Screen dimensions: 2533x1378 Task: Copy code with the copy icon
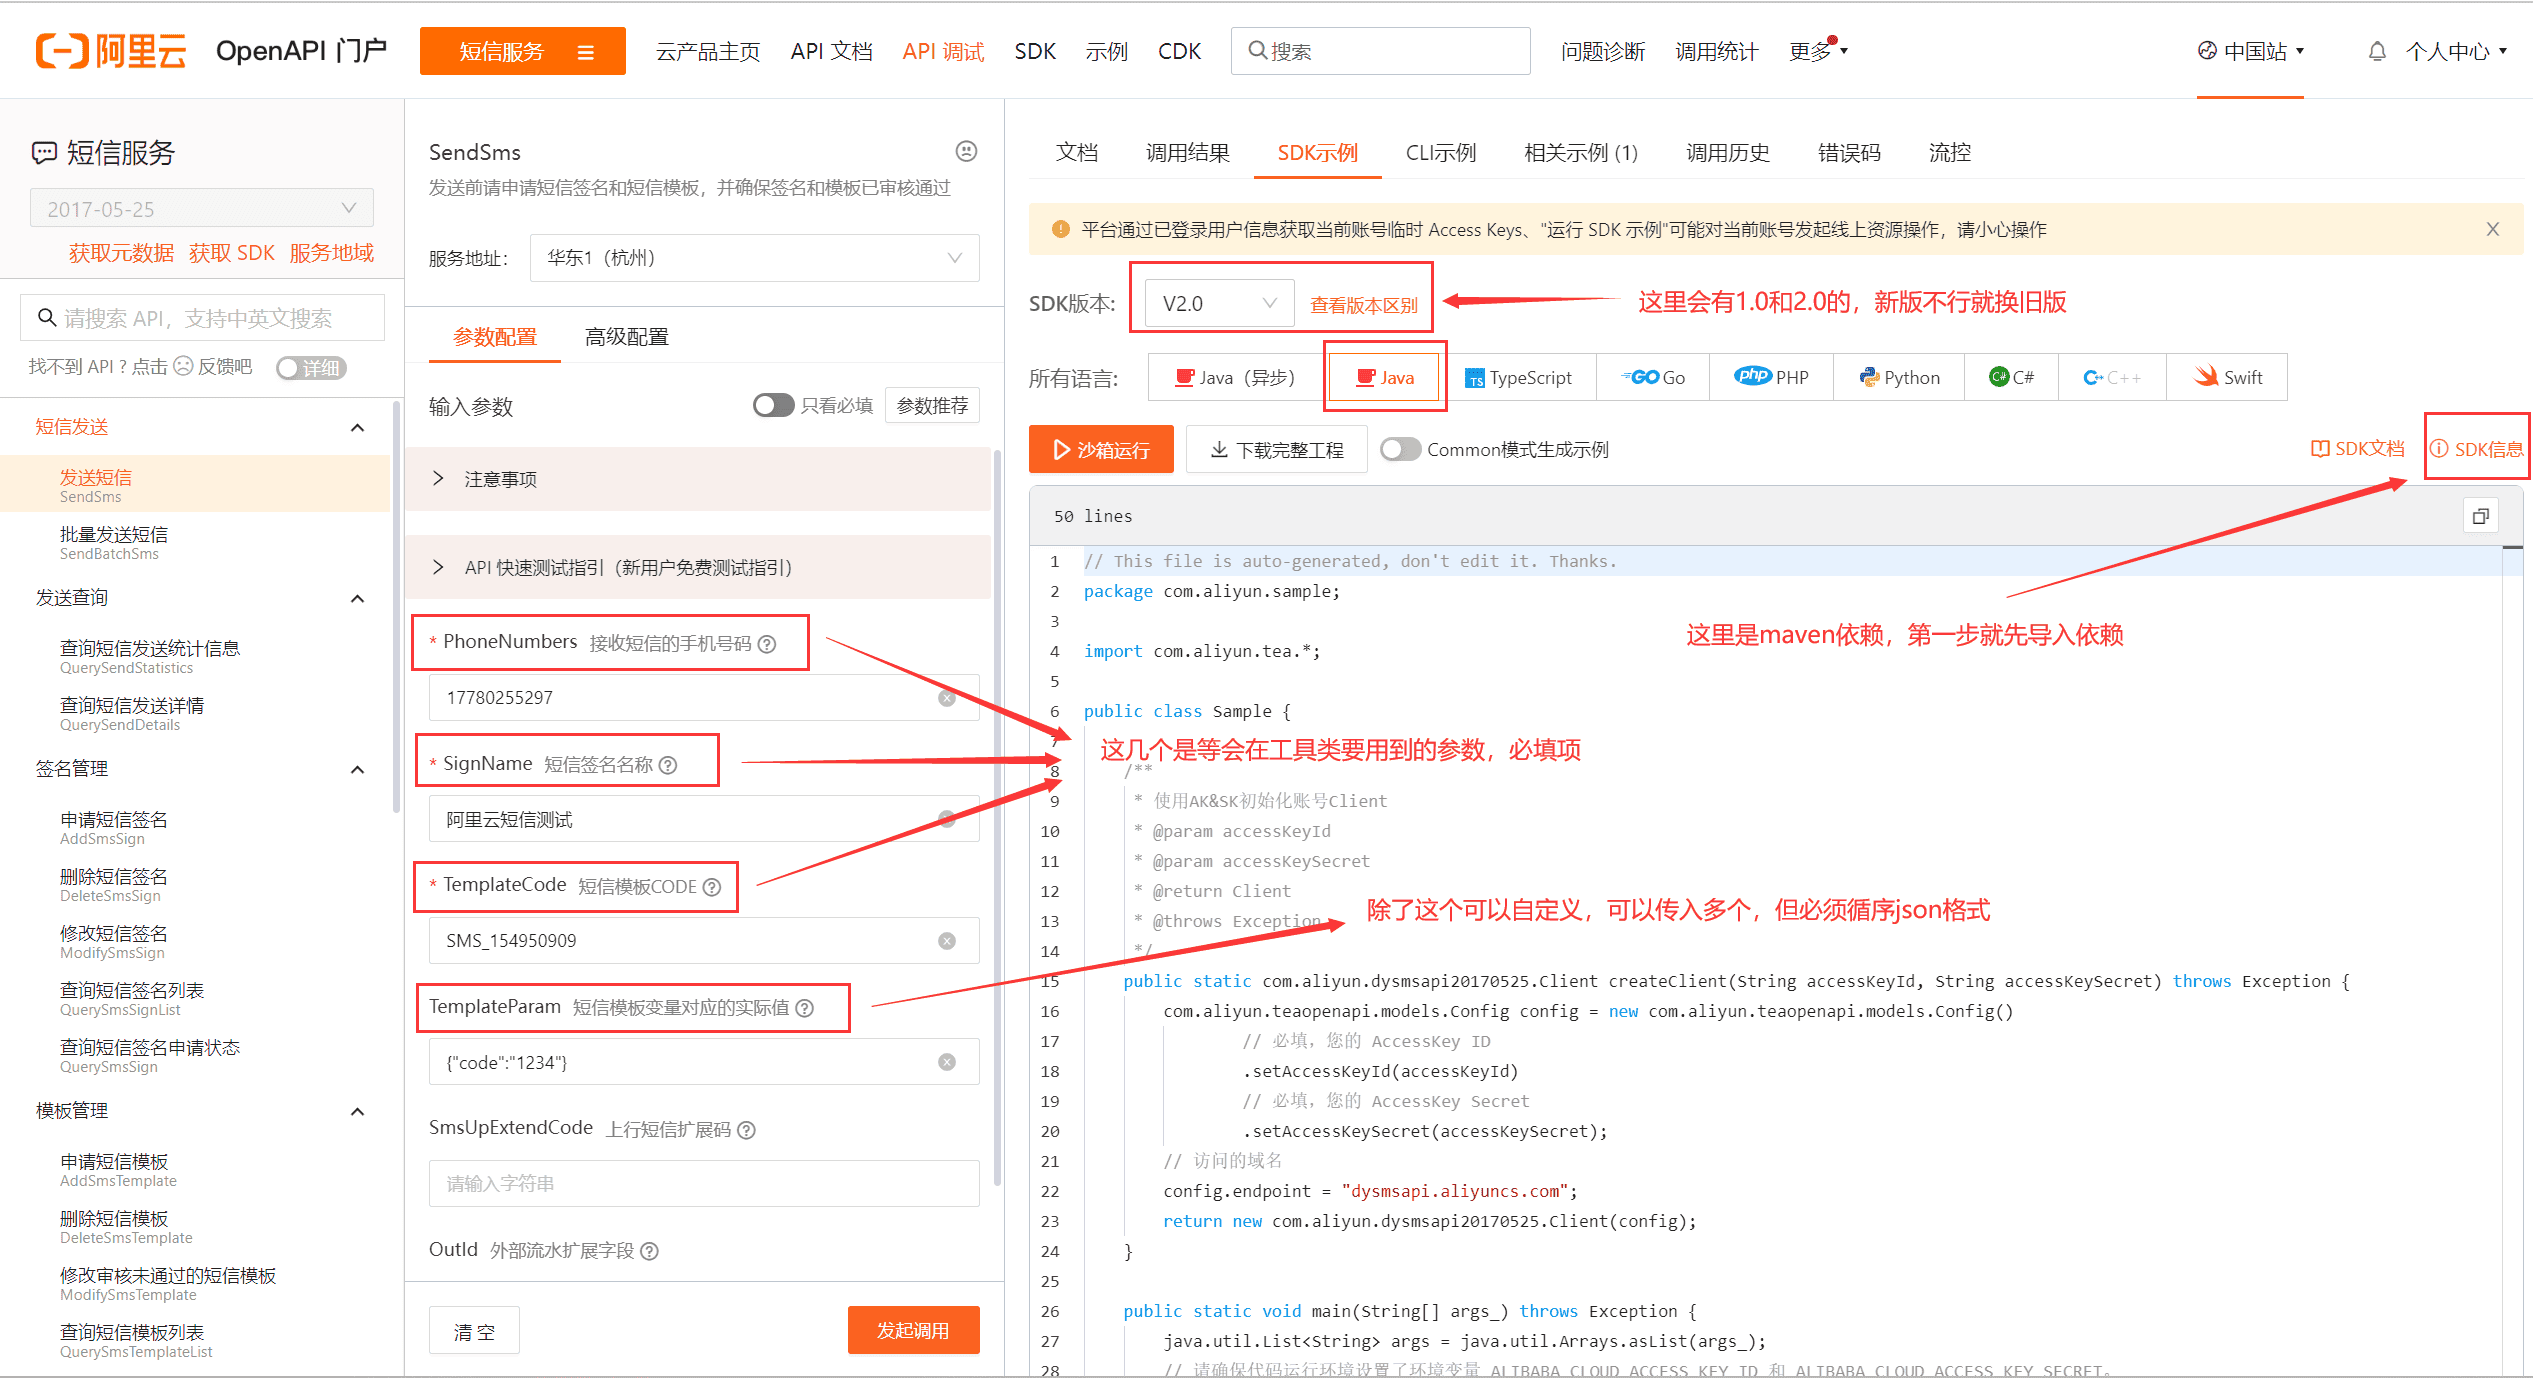pyautogui.click(x=2480, y=516)
